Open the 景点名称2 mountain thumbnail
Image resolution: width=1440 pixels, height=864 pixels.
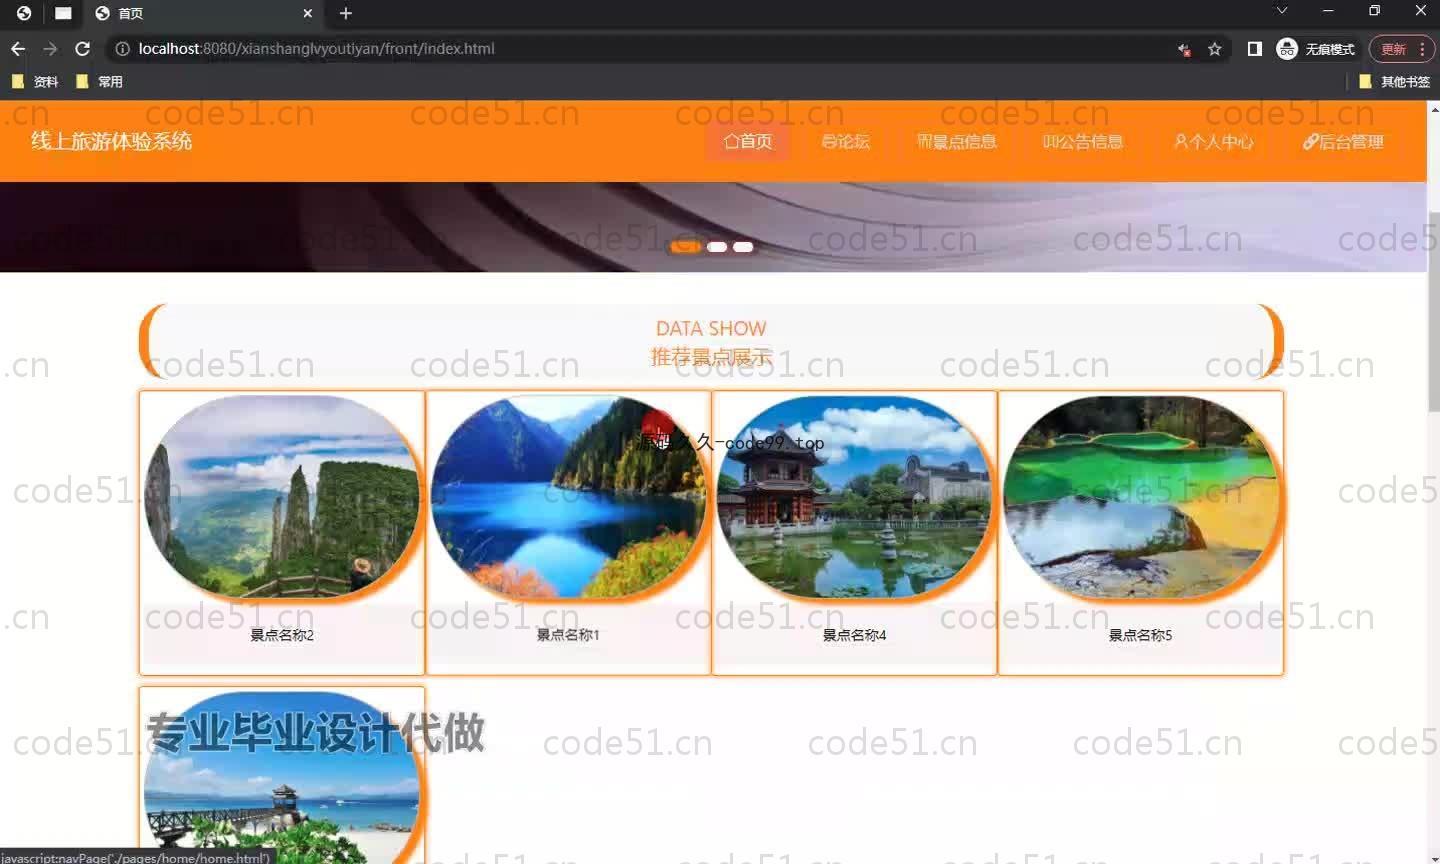click(283, 497)
